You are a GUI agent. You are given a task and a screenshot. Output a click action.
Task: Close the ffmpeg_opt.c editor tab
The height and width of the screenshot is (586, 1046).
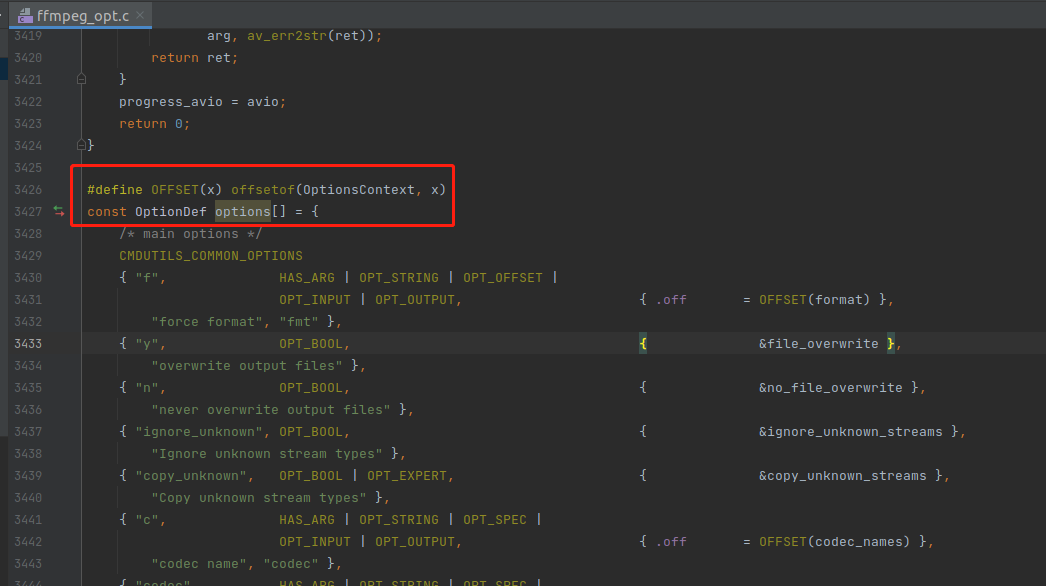pos(140,15)
